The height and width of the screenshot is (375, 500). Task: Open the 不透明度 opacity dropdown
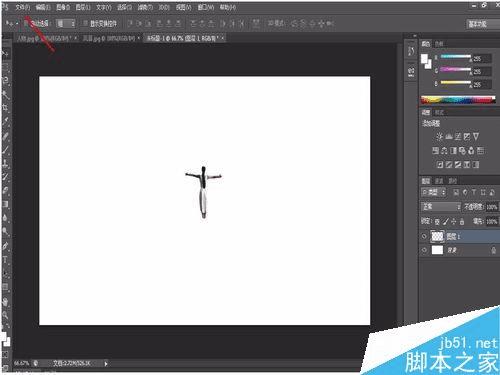492,207
